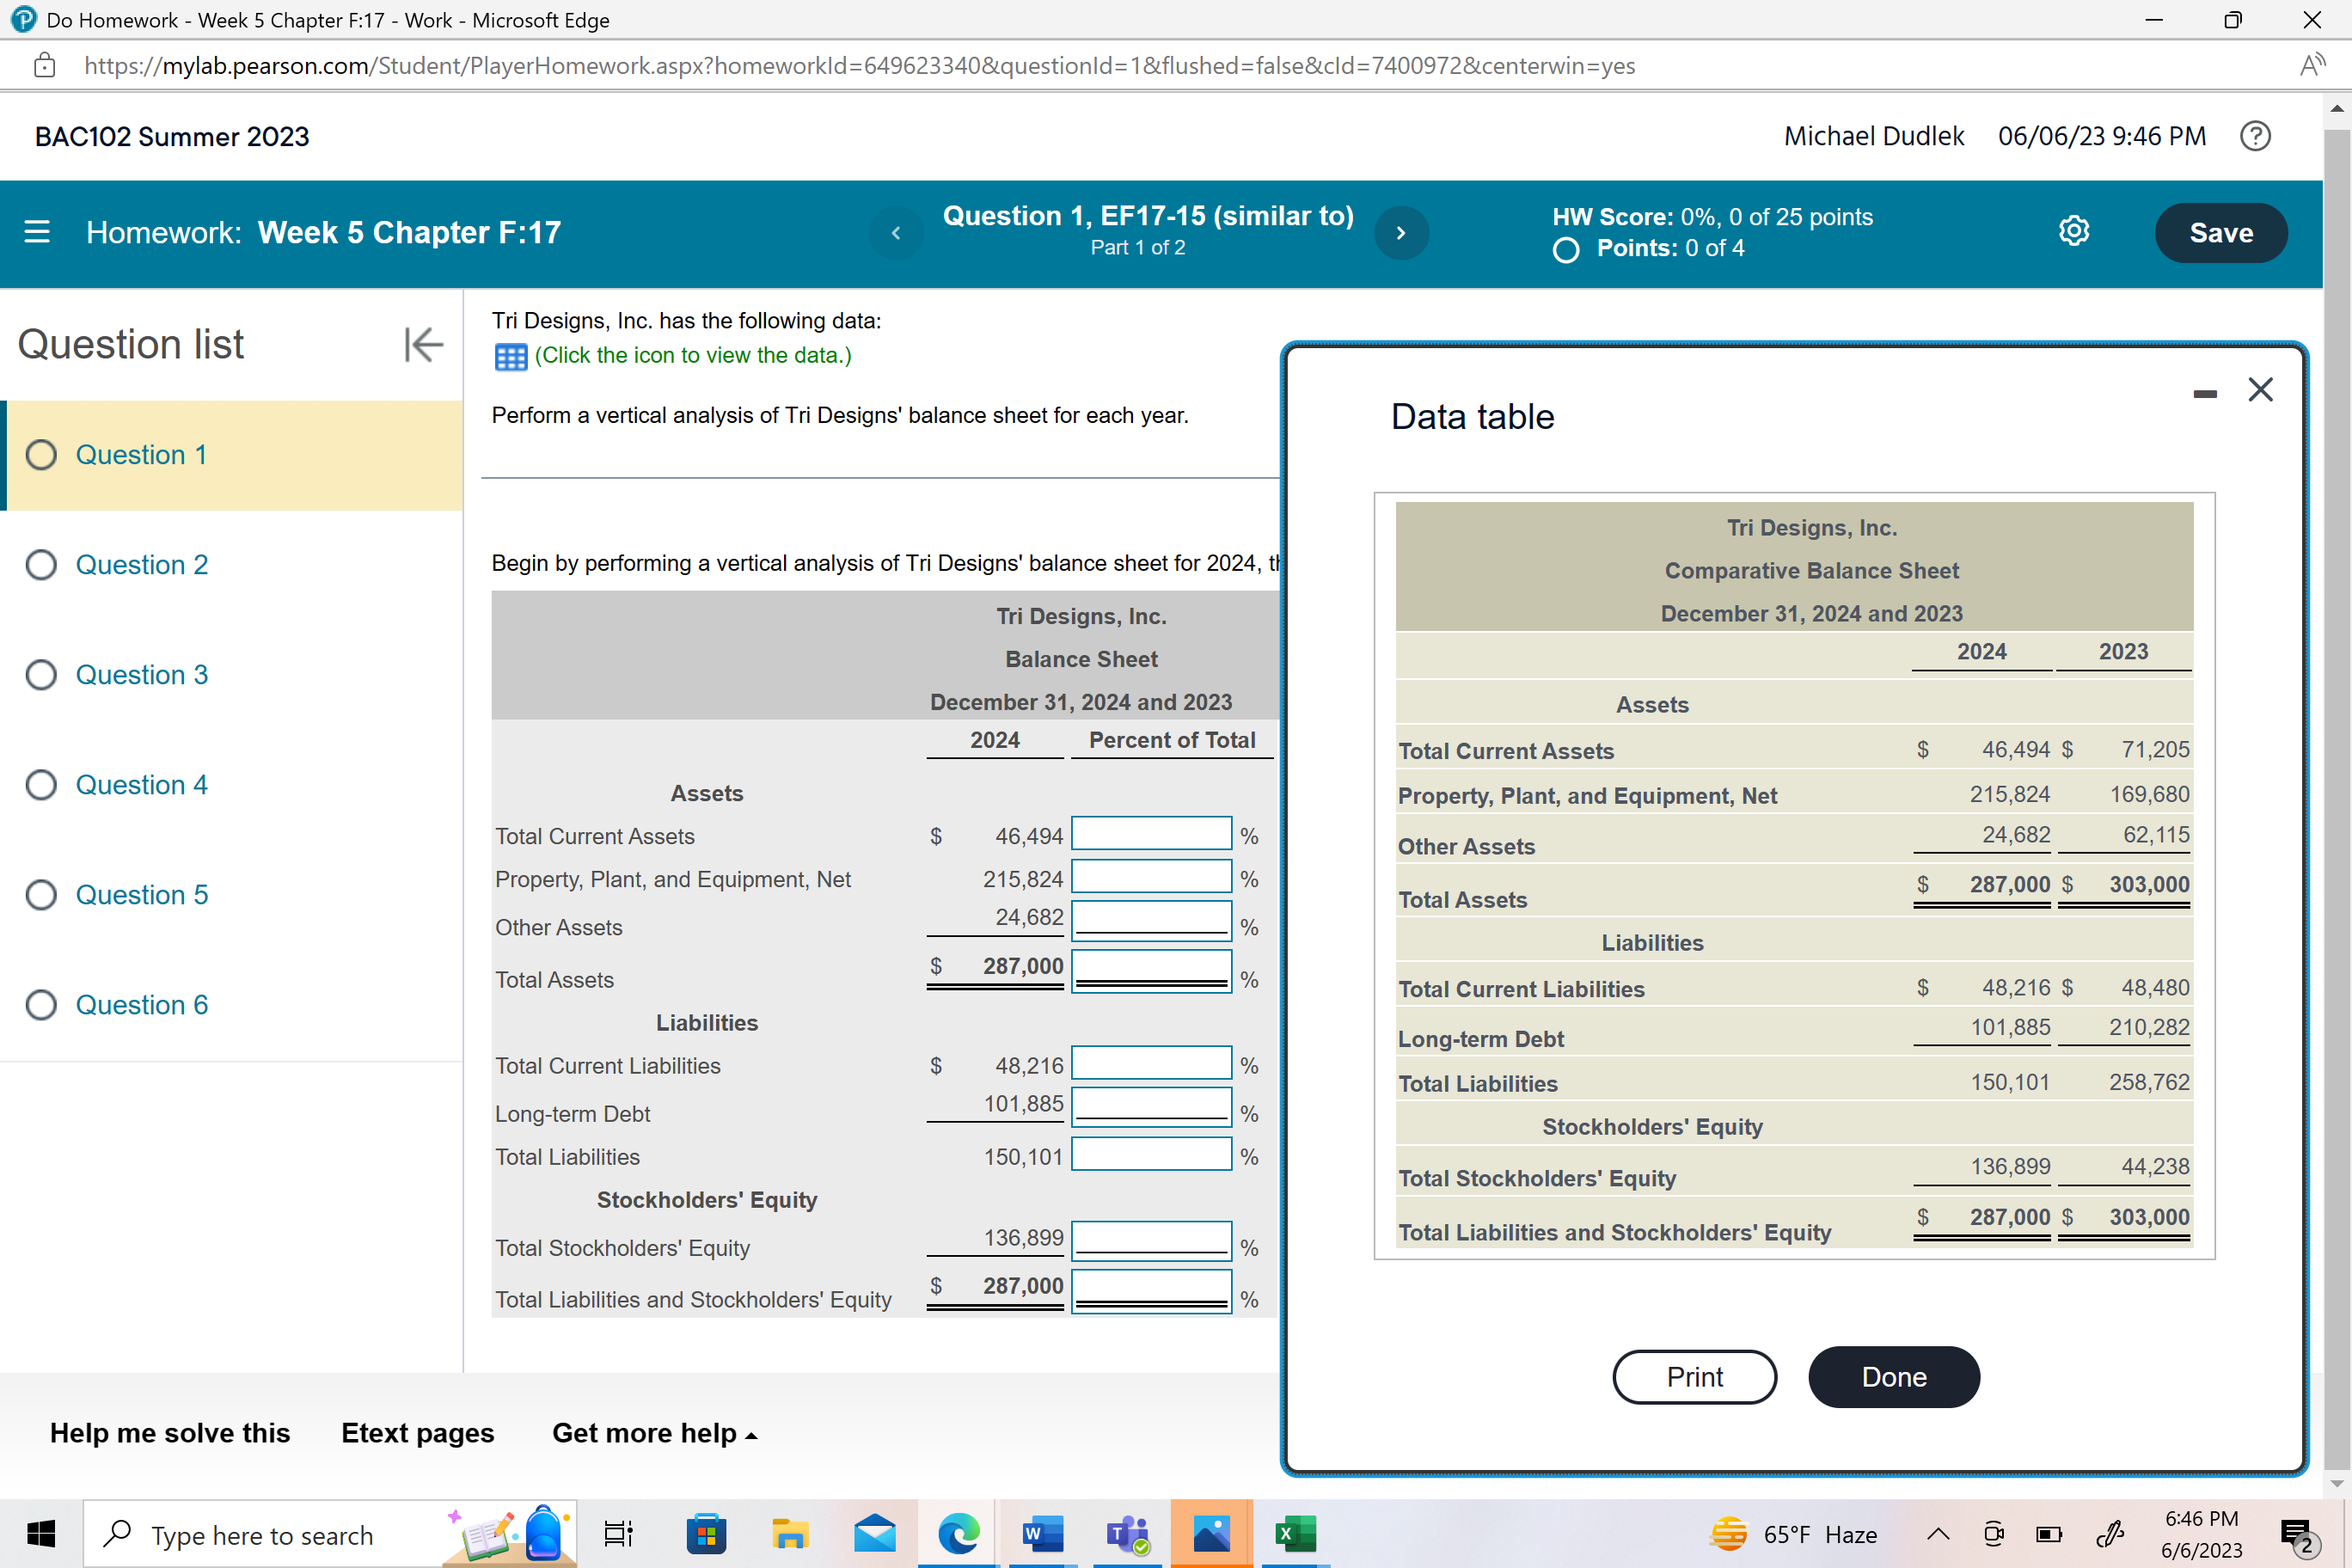
Task: Open the hamburger menu next to Homework
Action: point(37,232)
